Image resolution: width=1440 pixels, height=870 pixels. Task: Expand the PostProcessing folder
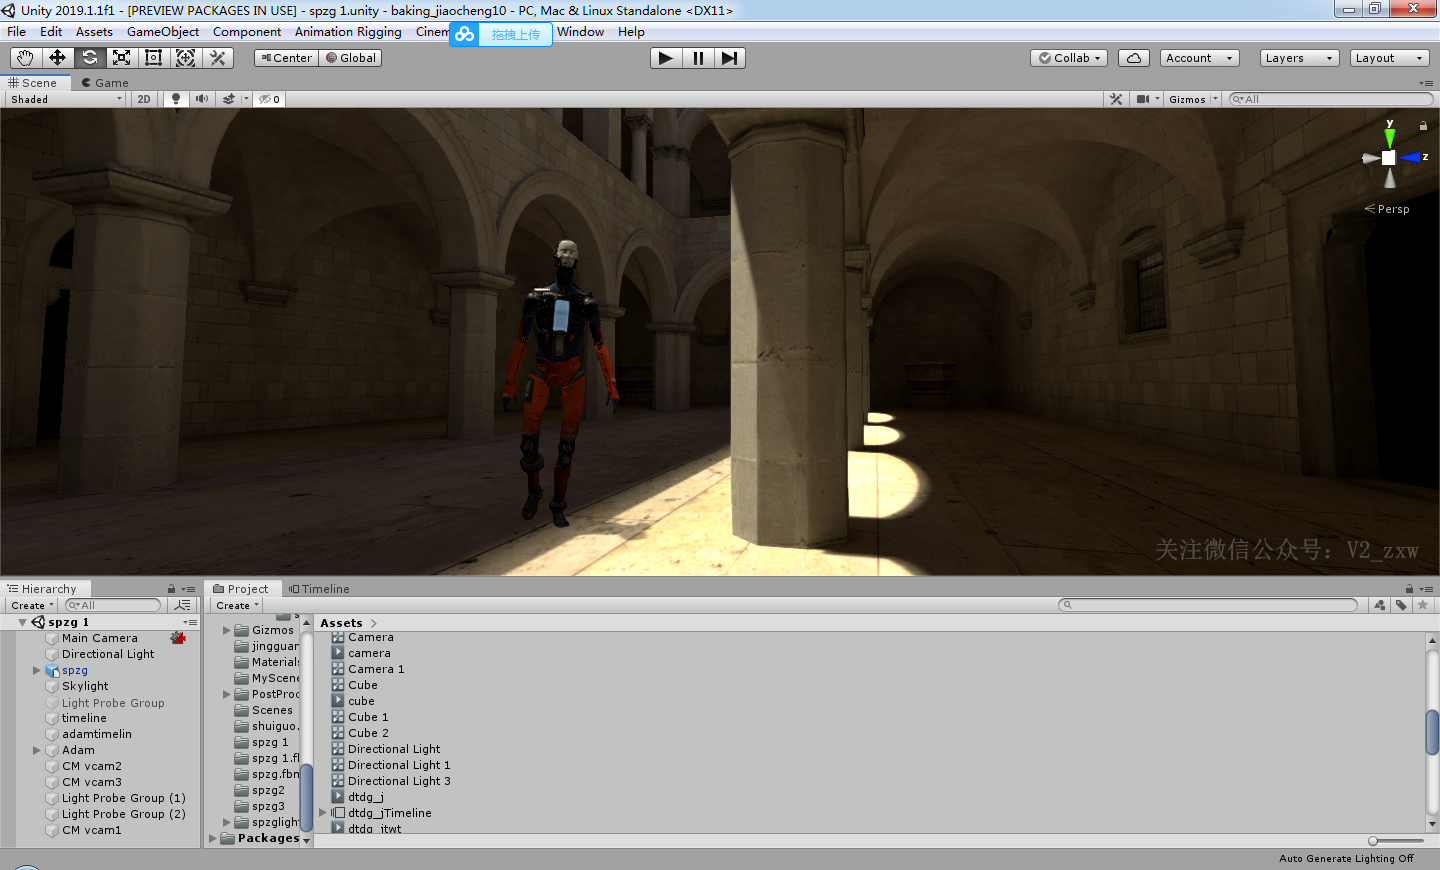(x=227, y=694)
